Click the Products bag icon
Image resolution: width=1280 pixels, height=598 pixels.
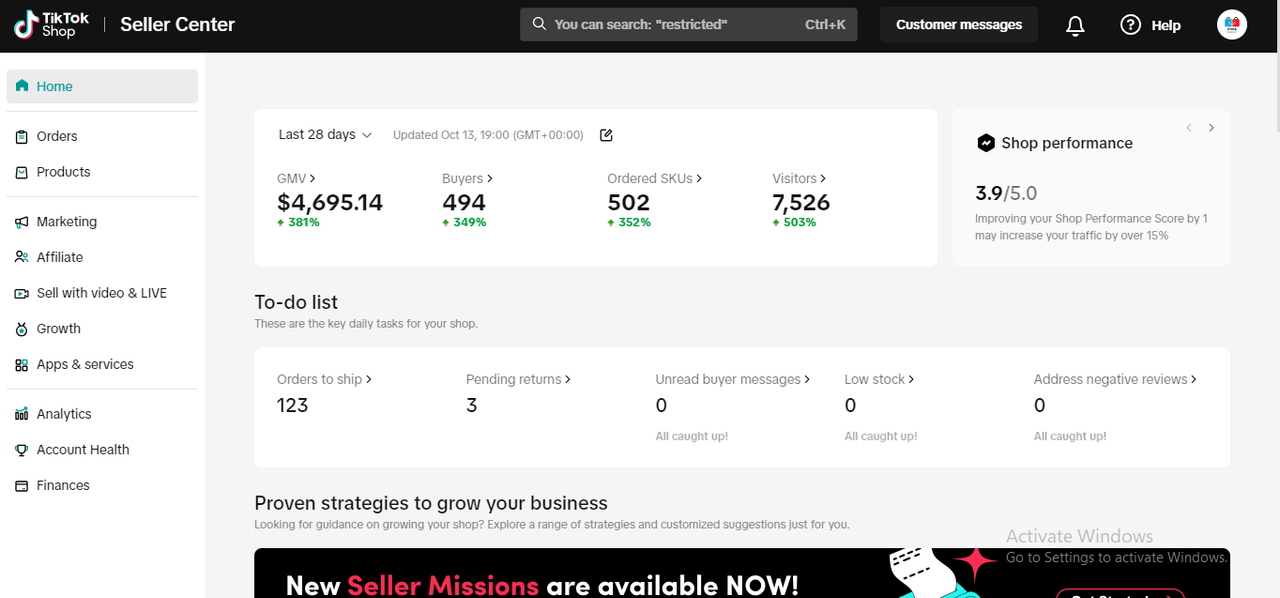(21, 172)
